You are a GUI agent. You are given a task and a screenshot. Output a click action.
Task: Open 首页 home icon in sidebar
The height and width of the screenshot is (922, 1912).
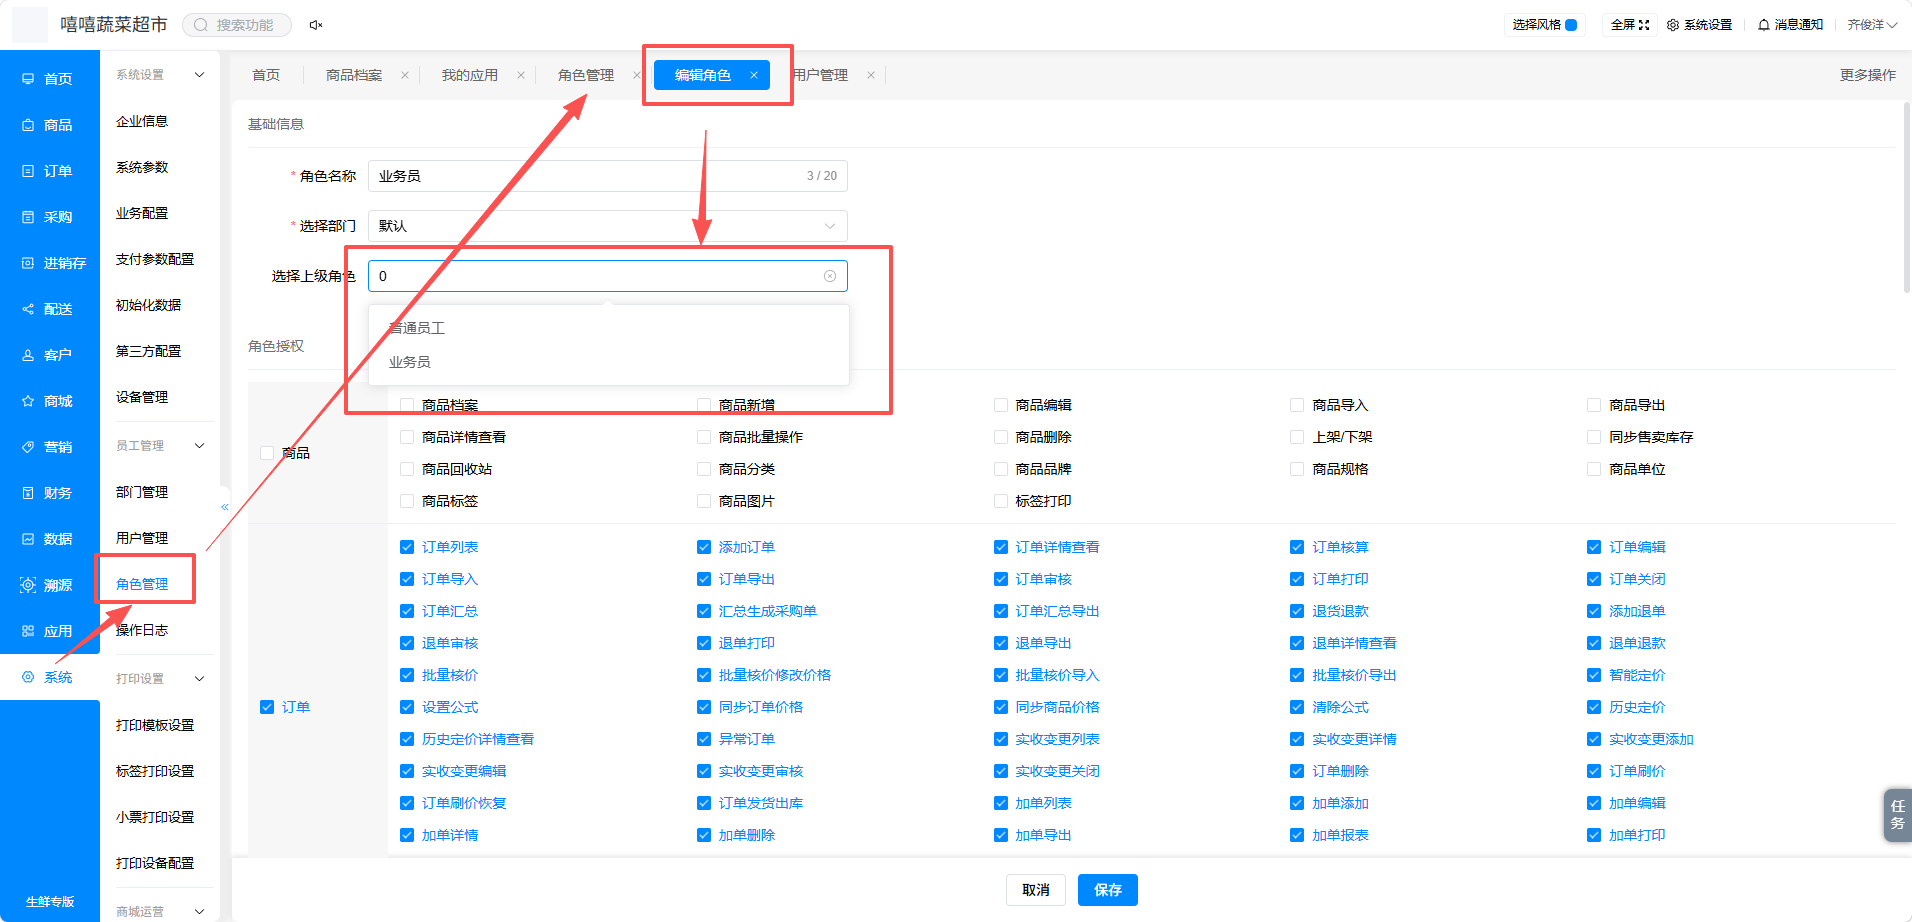[x=28, y=79]
